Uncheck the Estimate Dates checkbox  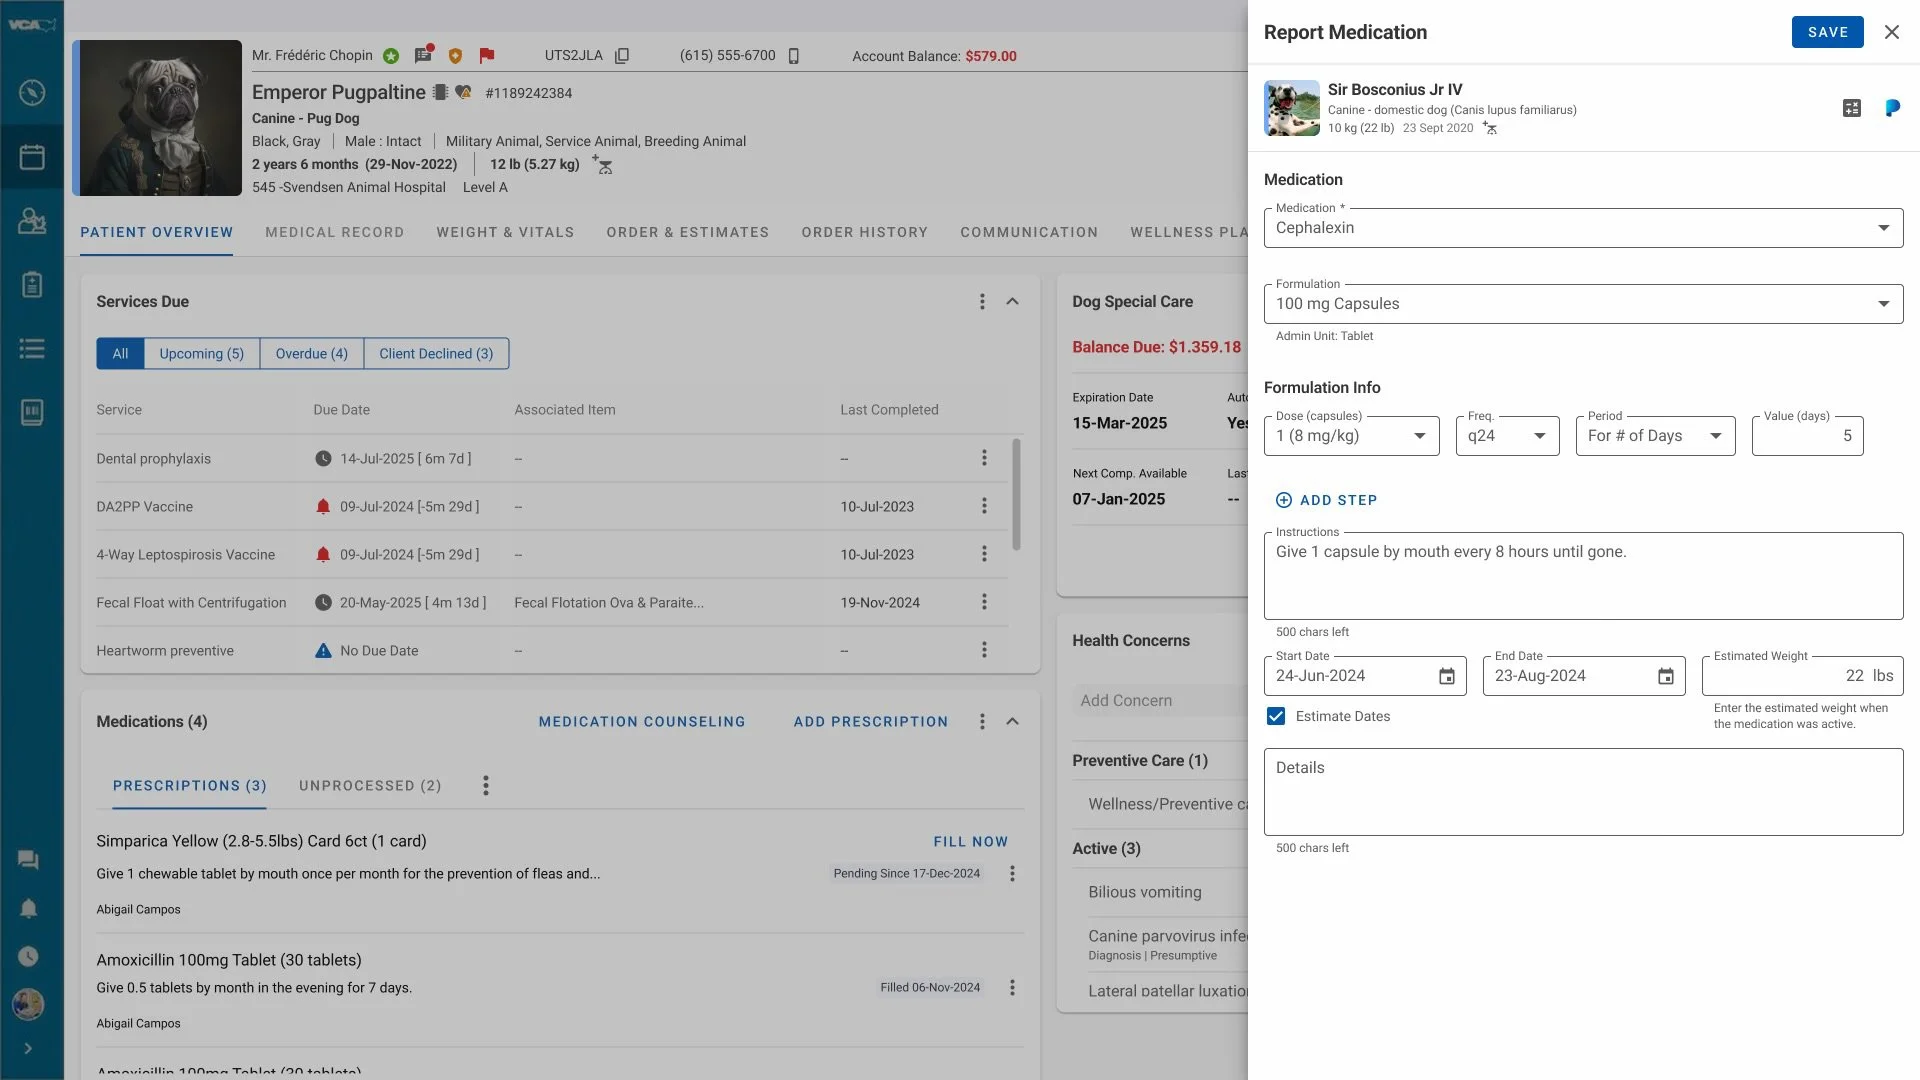point(1276,716)
